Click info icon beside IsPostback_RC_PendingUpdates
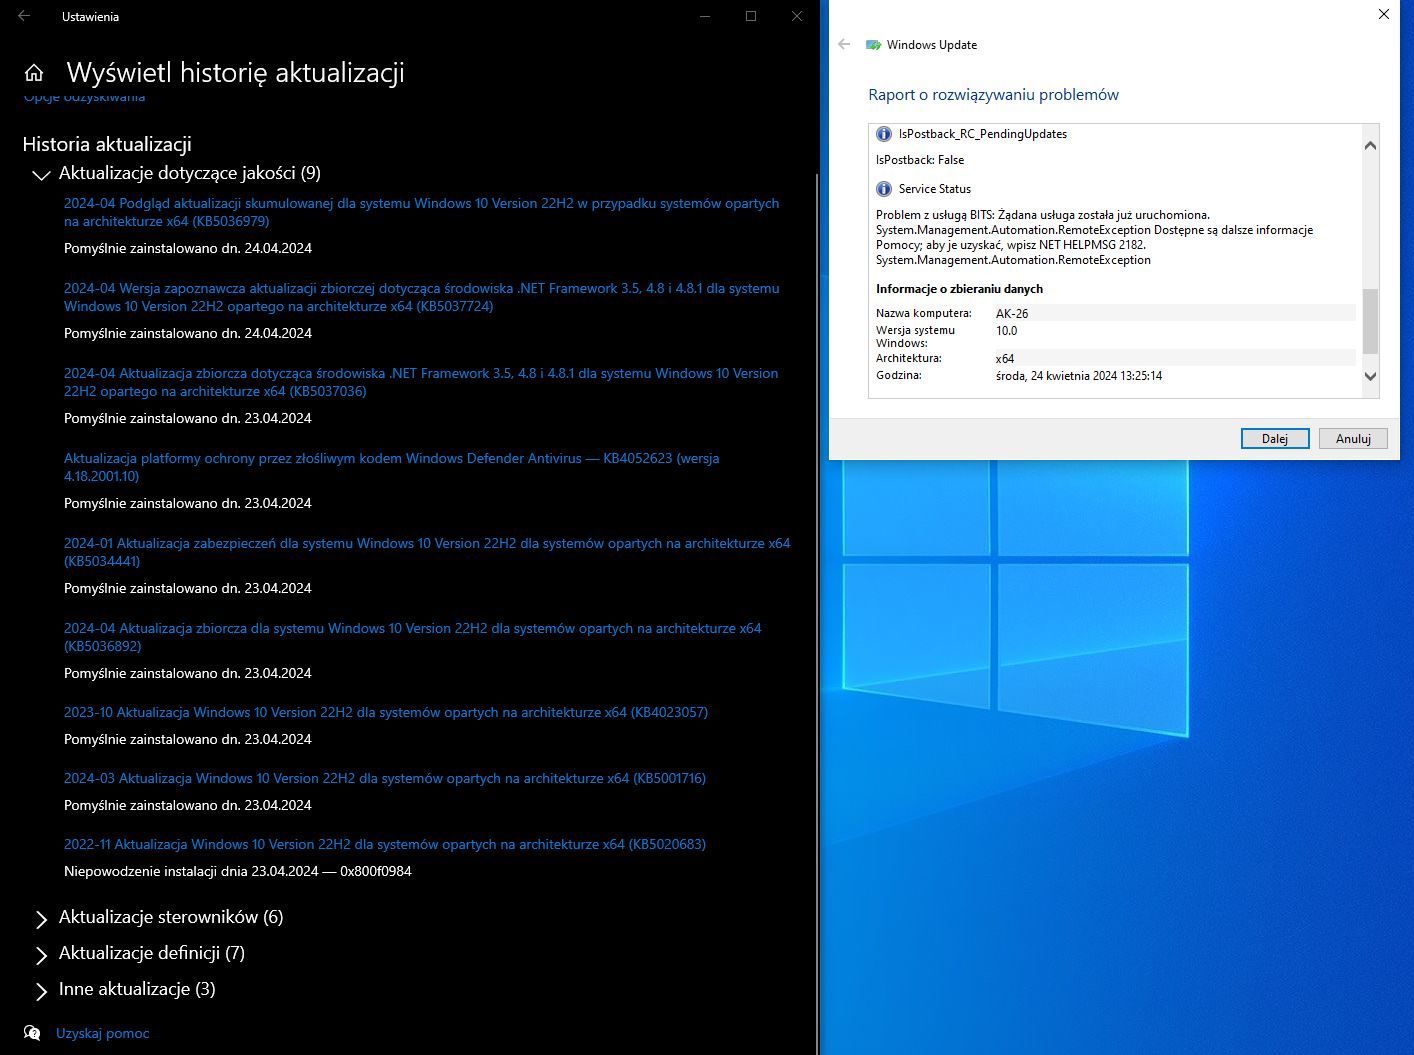 coord(884,134)
